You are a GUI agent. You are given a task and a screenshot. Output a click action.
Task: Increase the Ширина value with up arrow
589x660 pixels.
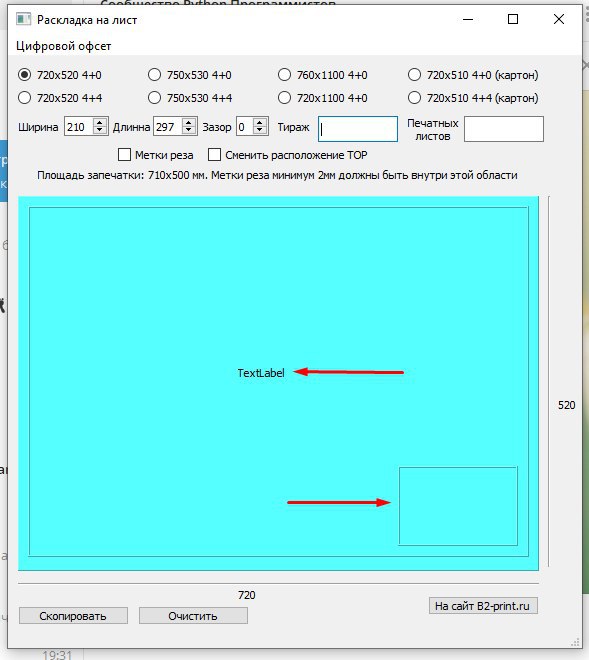click(100, 123)
